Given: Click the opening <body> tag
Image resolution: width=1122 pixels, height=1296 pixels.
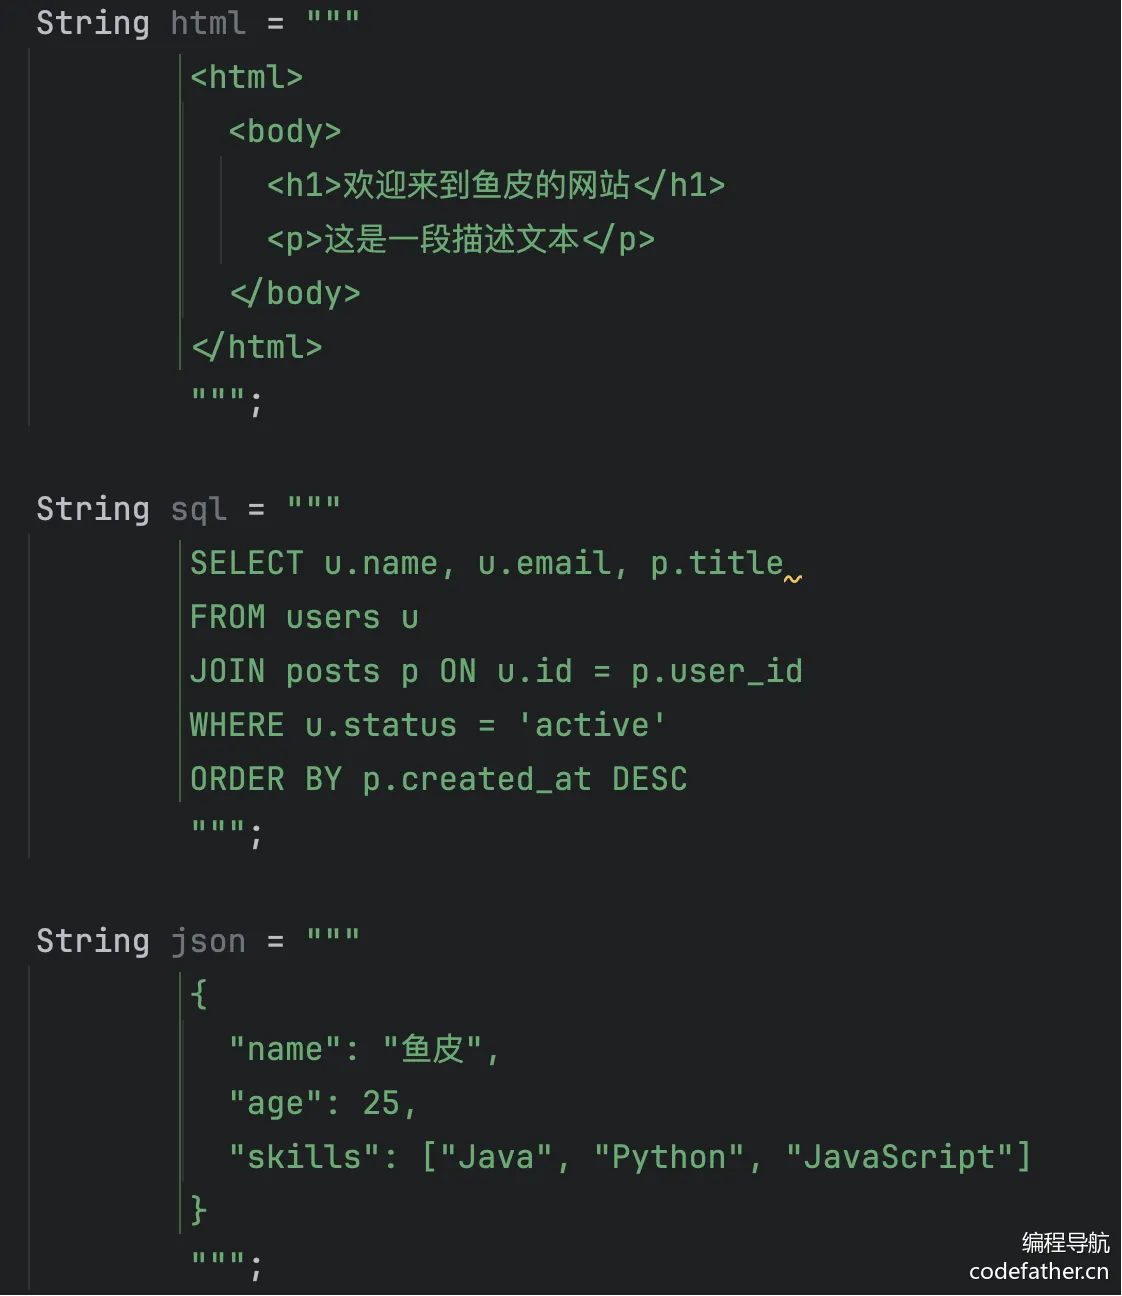Looking at the screenshot, I should coord(285,131).
